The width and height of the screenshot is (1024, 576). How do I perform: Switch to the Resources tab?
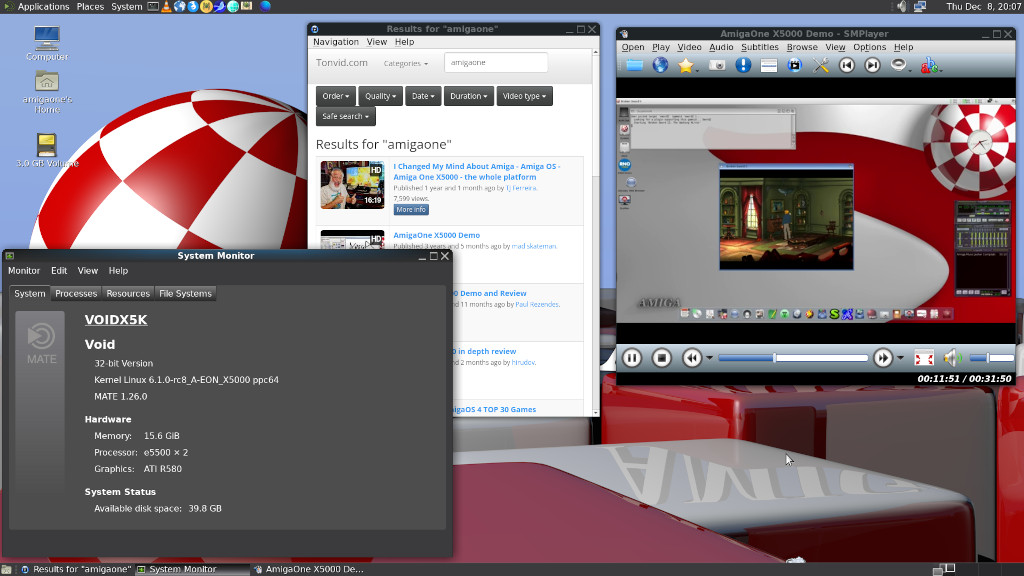(128, 294)
